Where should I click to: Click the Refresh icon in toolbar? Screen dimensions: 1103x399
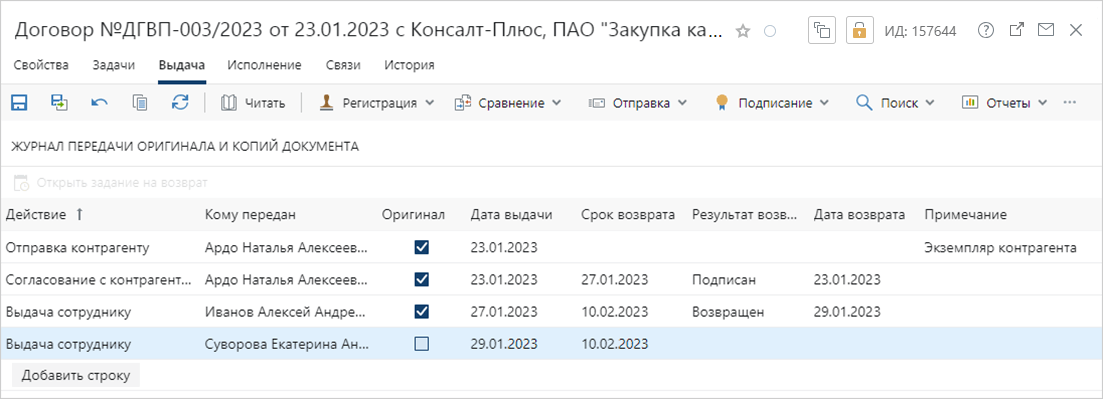(180, 103)
